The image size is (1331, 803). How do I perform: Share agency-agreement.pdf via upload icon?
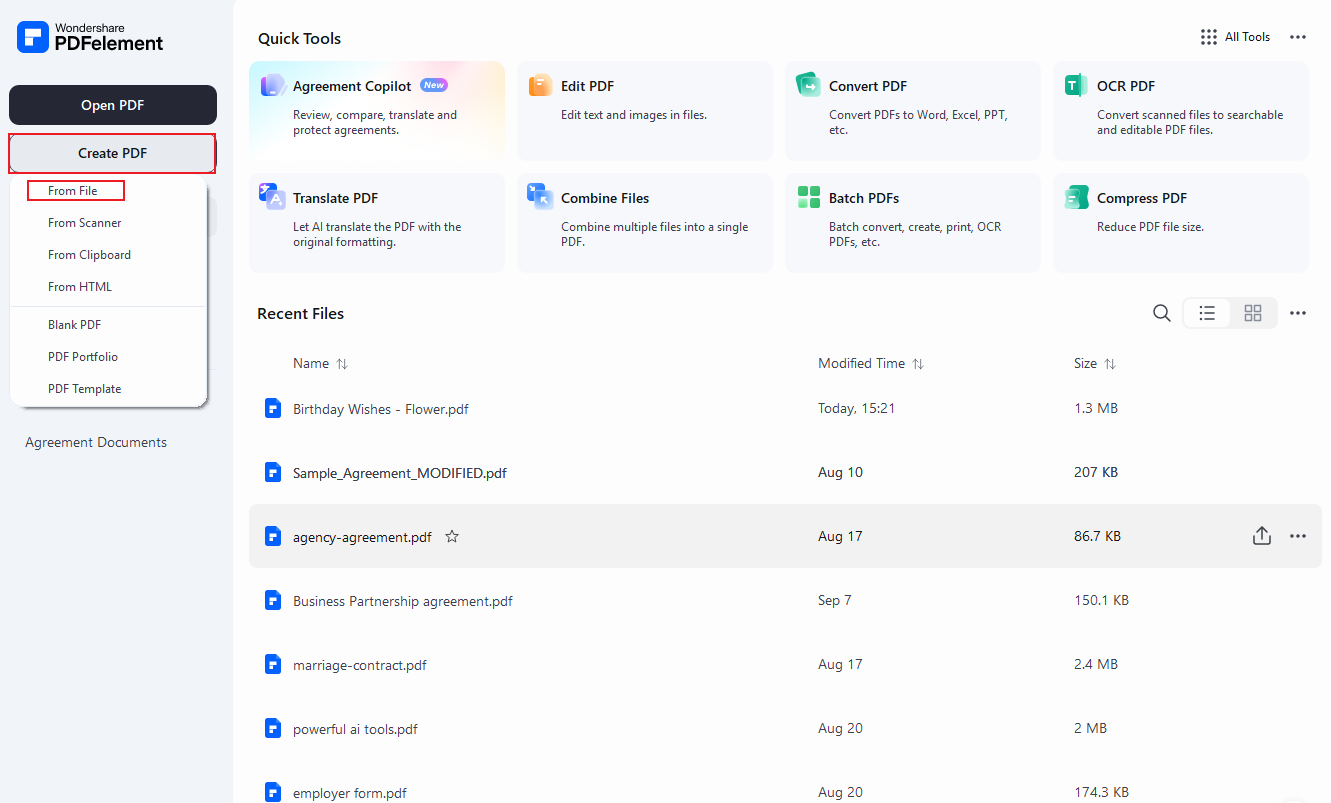point(1262,536)
